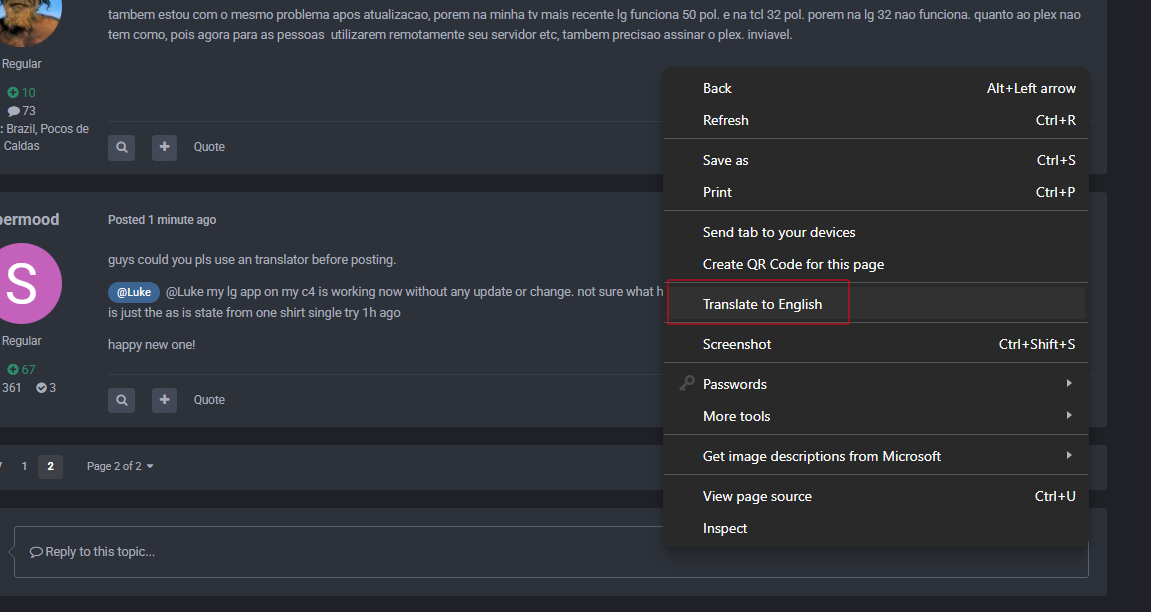Click Quote under supermood's post
This screenshot has height=612, width=1151.
tap(208, 399)
